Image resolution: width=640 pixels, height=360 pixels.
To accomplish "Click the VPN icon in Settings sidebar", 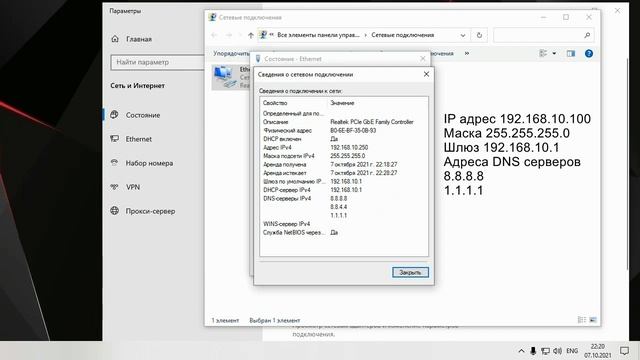I will click(115, 187).
